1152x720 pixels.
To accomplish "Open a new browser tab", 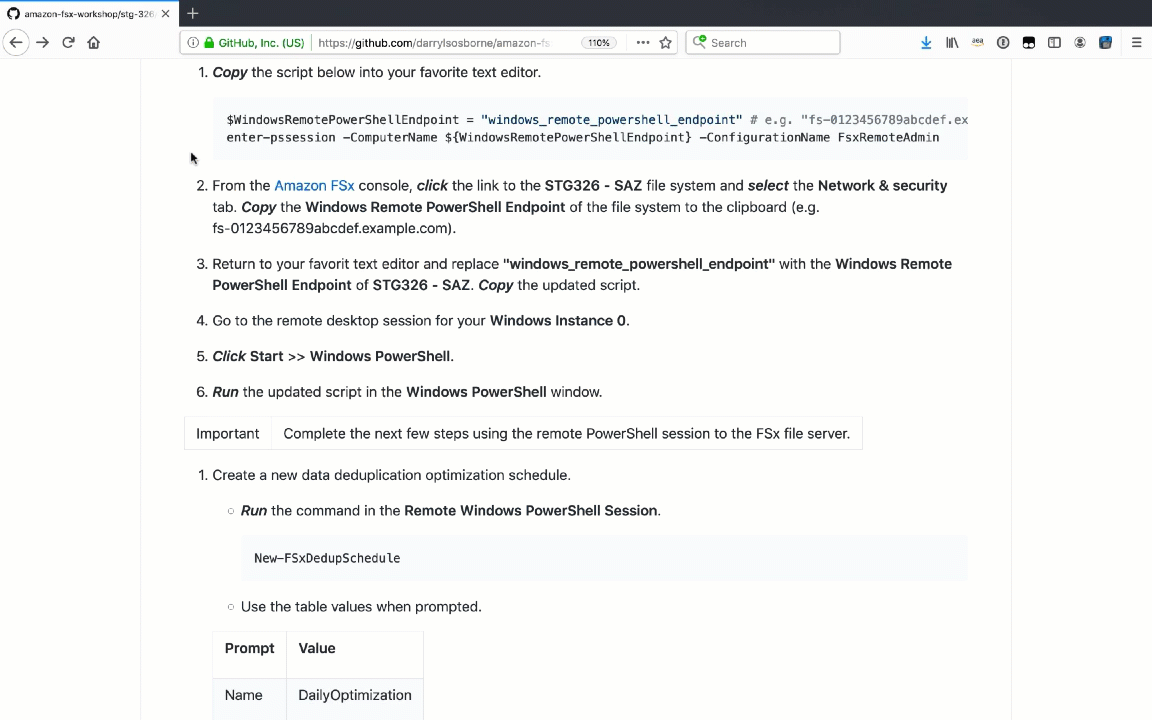I will coord(192,13).
